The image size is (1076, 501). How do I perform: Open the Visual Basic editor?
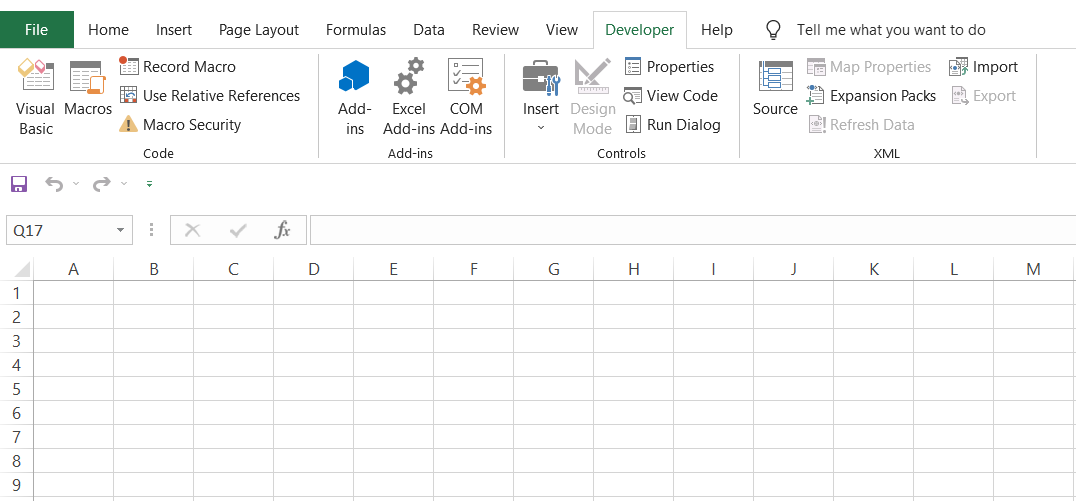point(35,98)
